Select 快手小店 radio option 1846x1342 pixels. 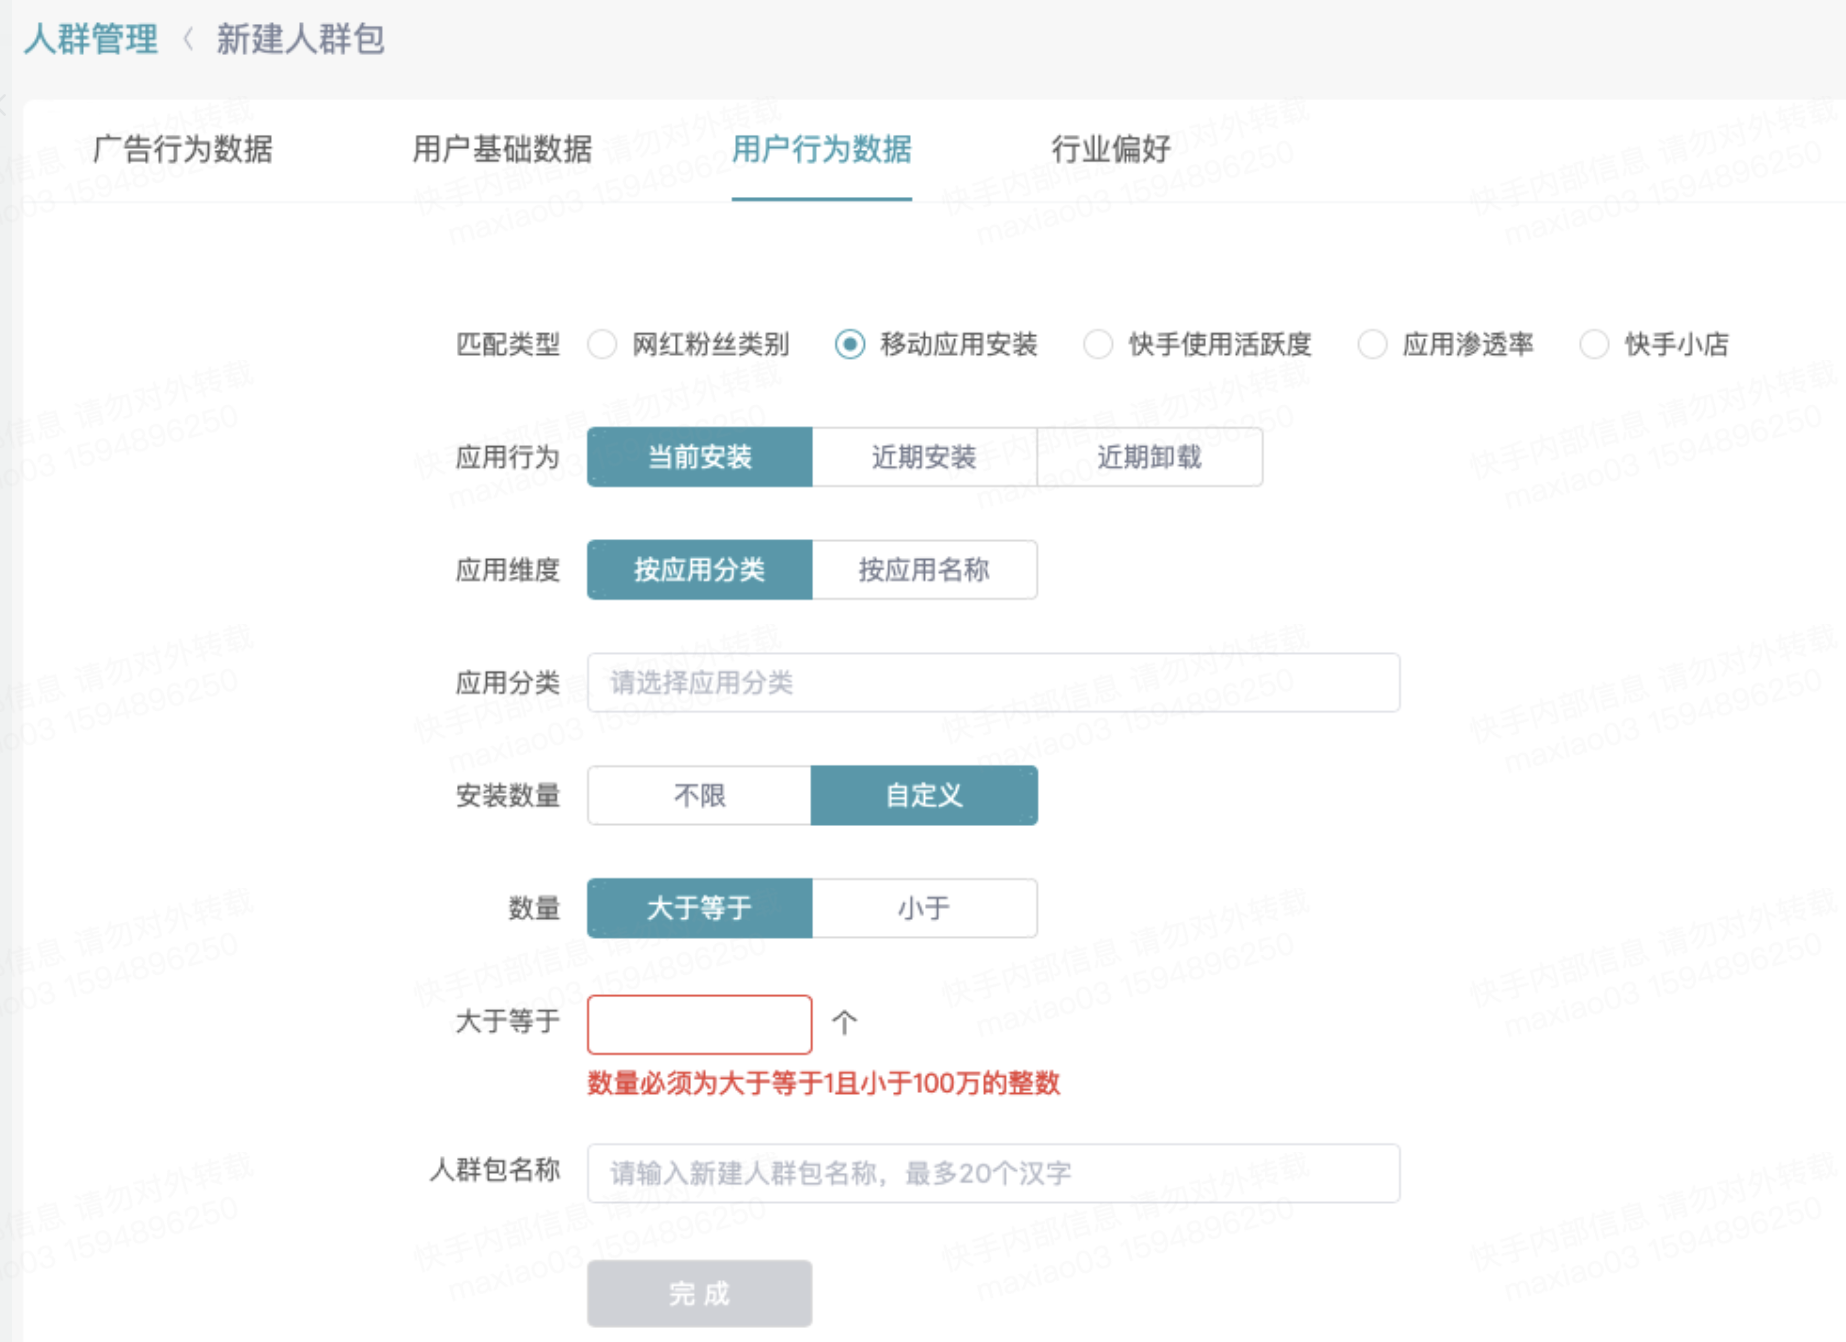coord(1594,344)
